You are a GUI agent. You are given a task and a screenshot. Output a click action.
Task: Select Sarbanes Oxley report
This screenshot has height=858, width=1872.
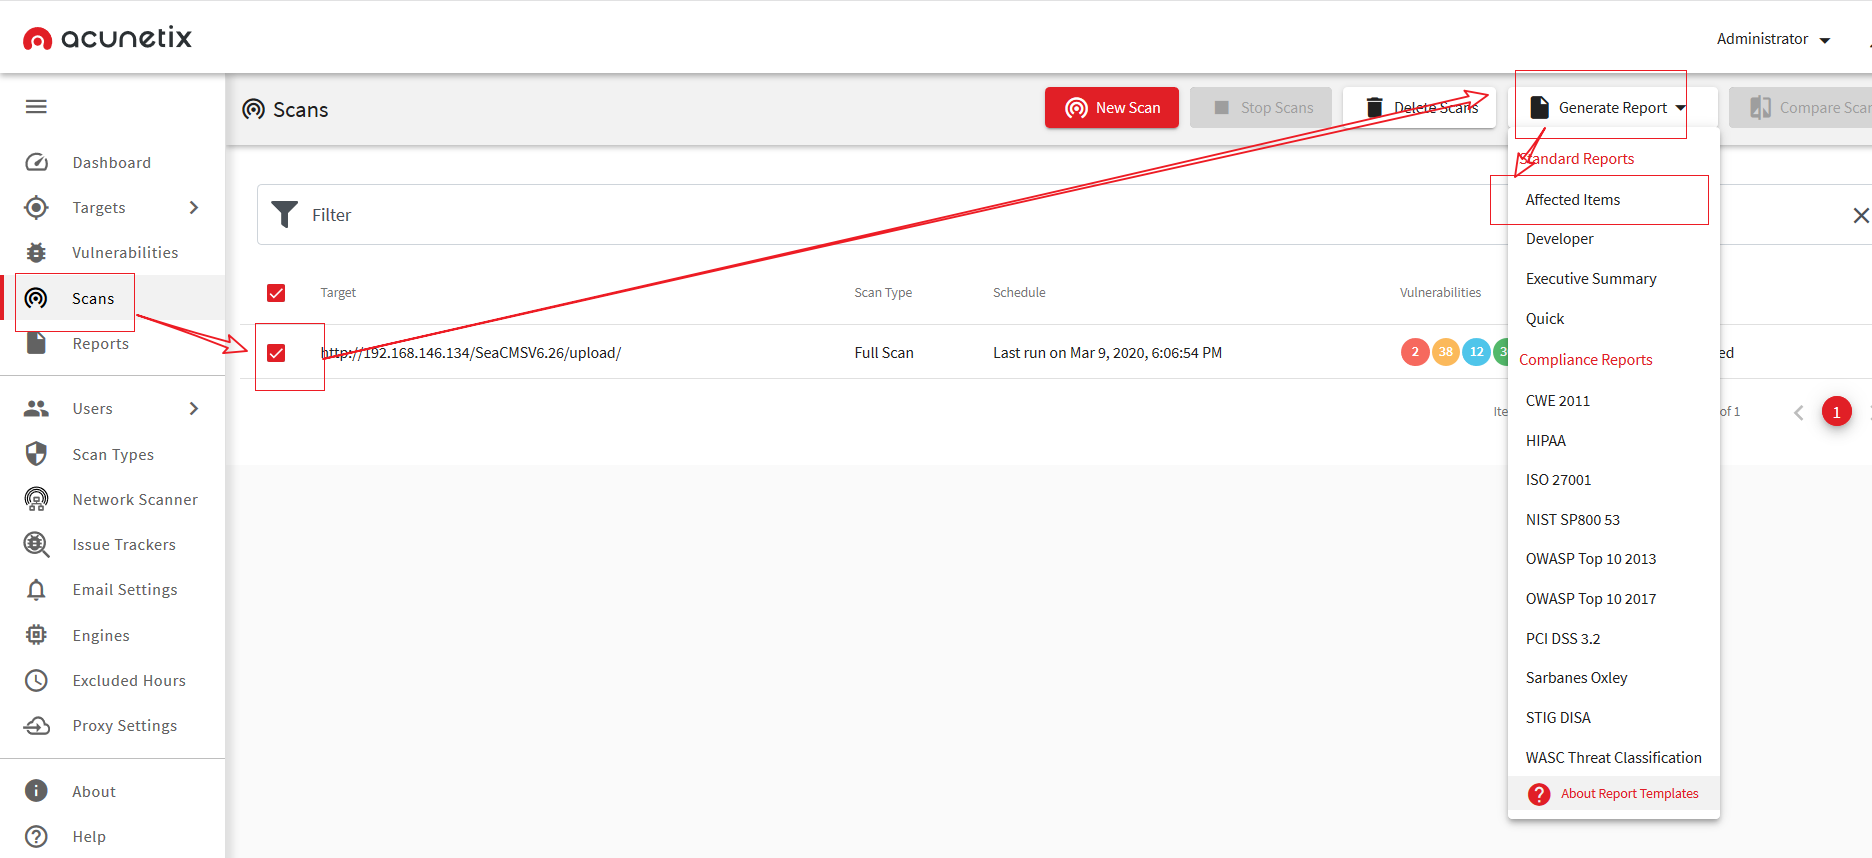(x=1576, y=678)
